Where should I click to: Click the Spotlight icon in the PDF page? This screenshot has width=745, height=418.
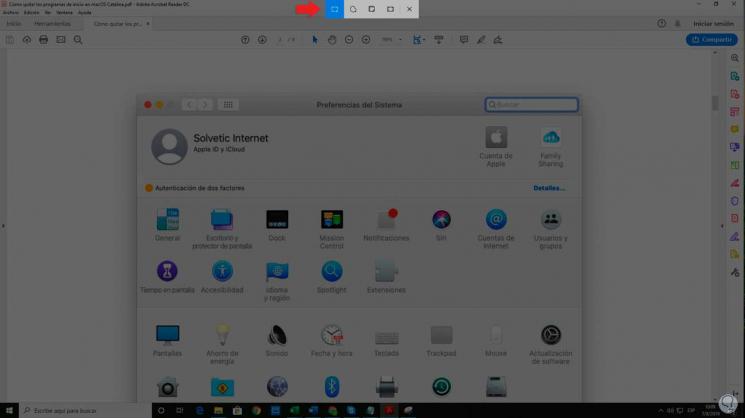tap(332, 272)
